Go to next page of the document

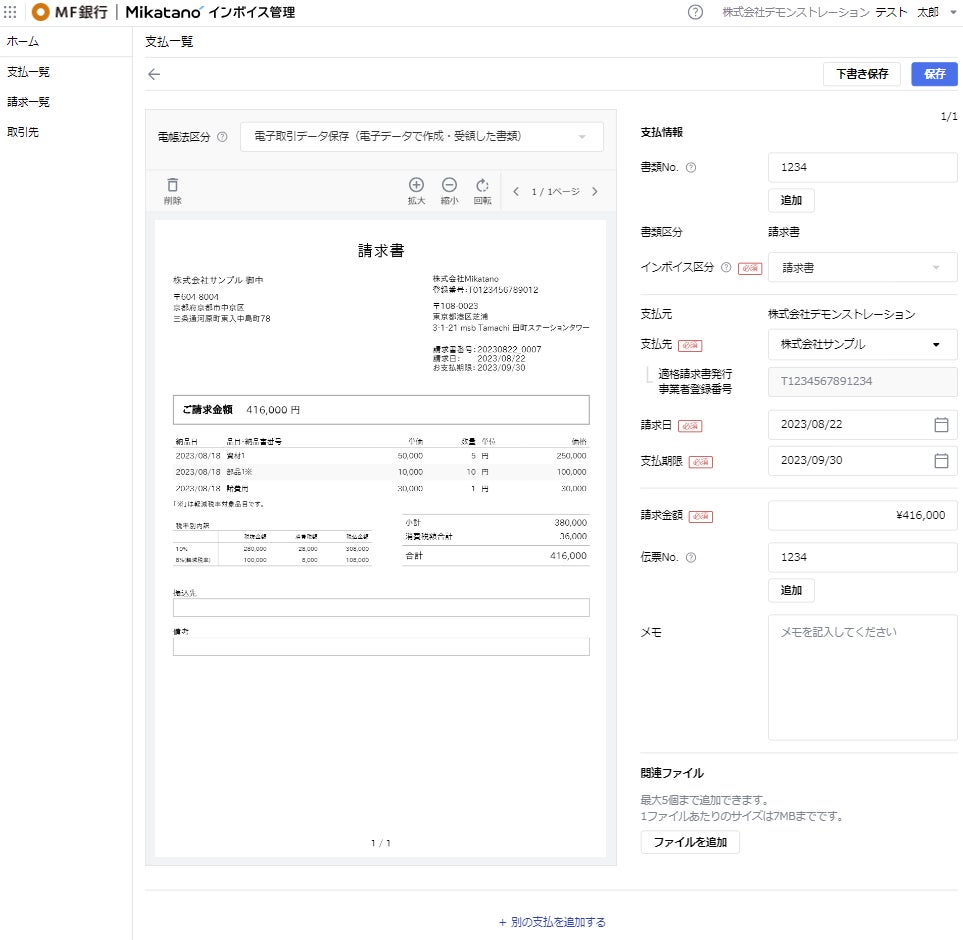click(595, 192)
